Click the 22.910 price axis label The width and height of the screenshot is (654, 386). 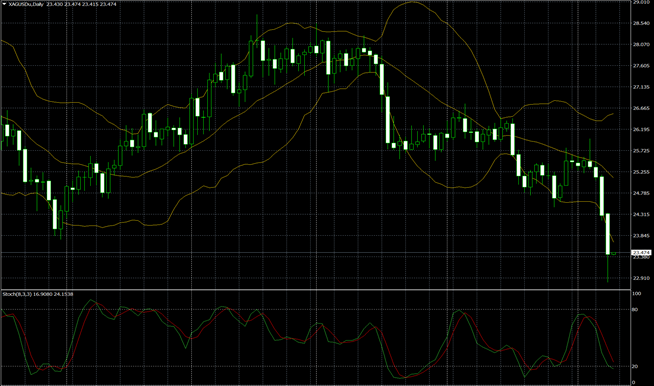point(641,278)
